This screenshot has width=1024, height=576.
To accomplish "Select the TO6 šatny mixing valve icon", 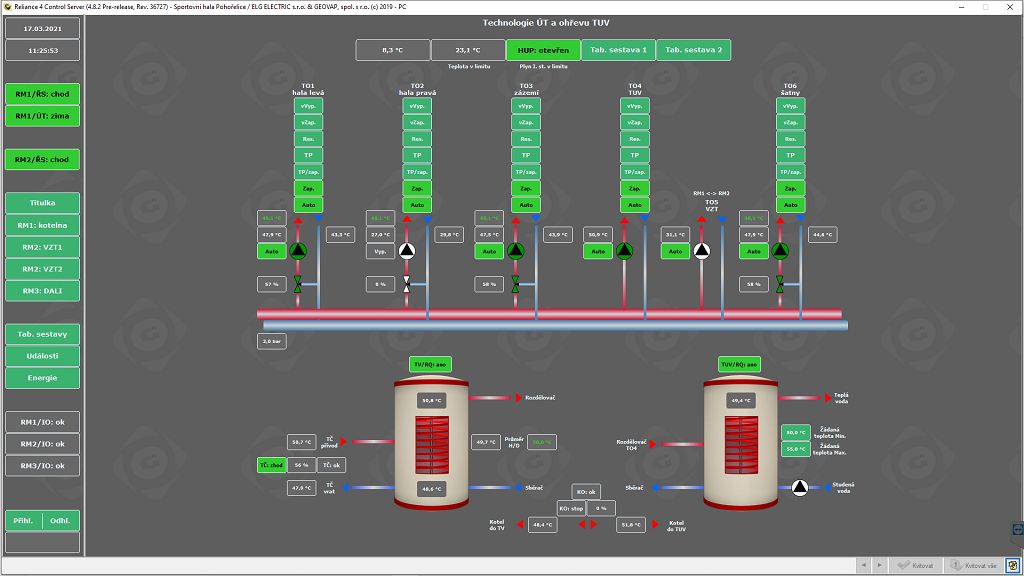I will [x=780, y=285].
